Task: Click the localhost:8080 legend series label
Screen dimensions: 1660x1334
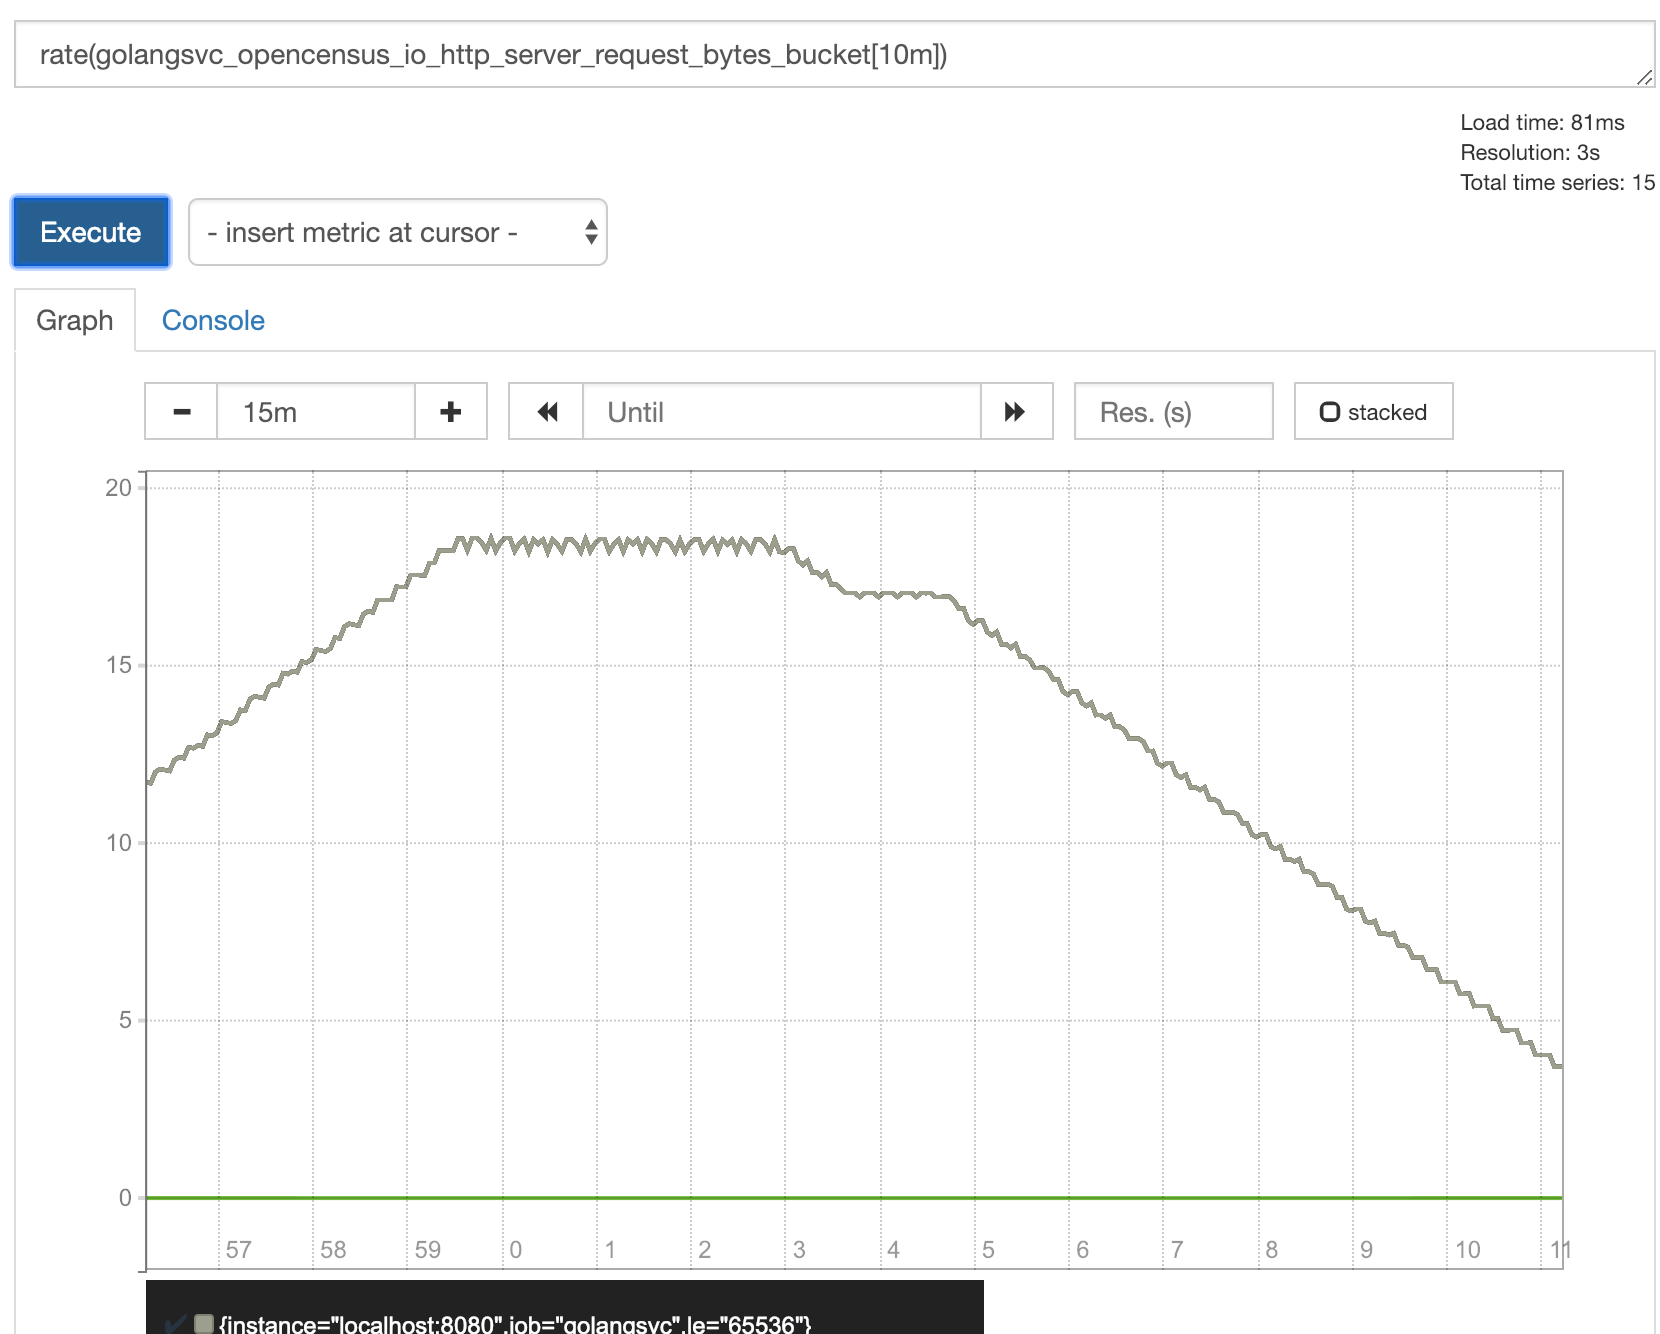Action: pos(515,1324)
